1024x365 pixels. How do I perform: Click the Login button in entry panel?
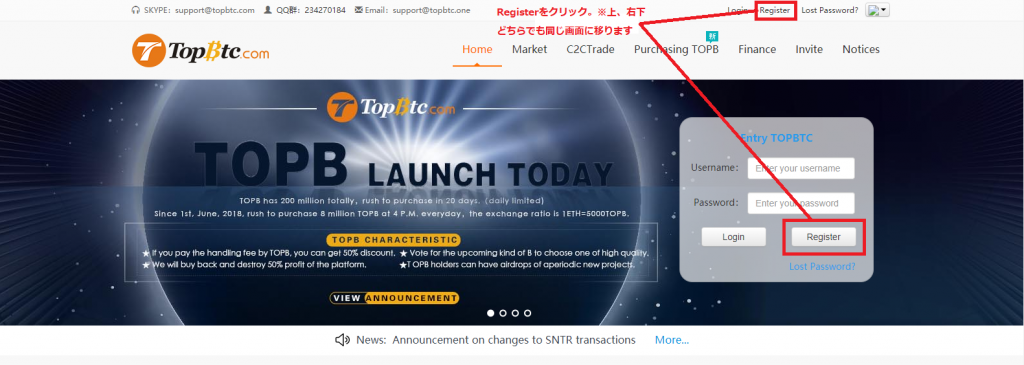(x=733, y=237)
